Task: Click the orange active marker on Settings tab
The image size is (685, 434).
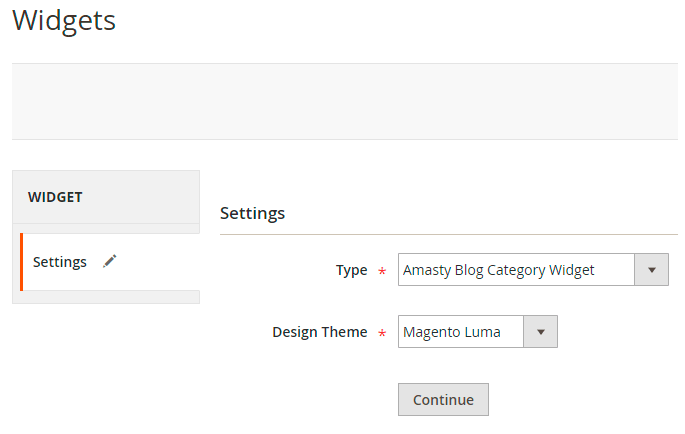Action: coord(21,262)
